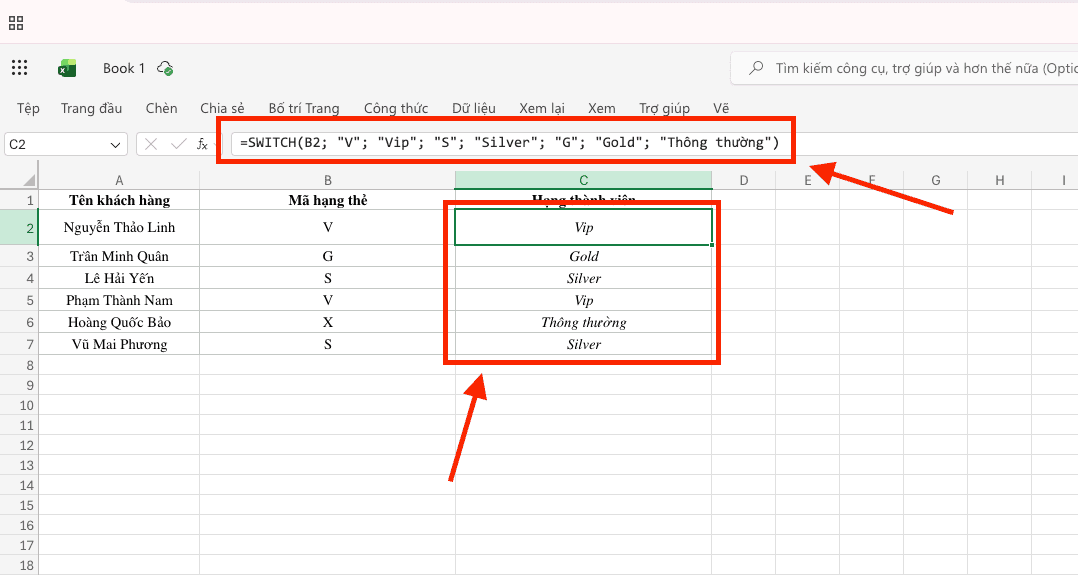
Task: Select row 2 header
Action: [19, 228]
